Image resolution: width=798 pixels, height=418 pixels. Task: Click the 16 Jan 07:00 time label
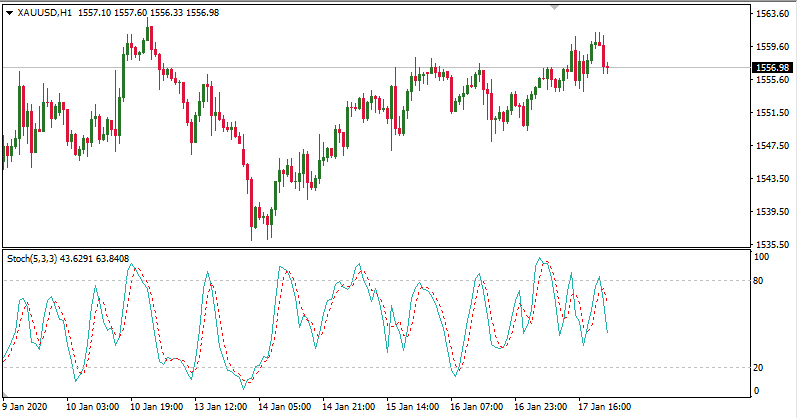coord(476,407)
